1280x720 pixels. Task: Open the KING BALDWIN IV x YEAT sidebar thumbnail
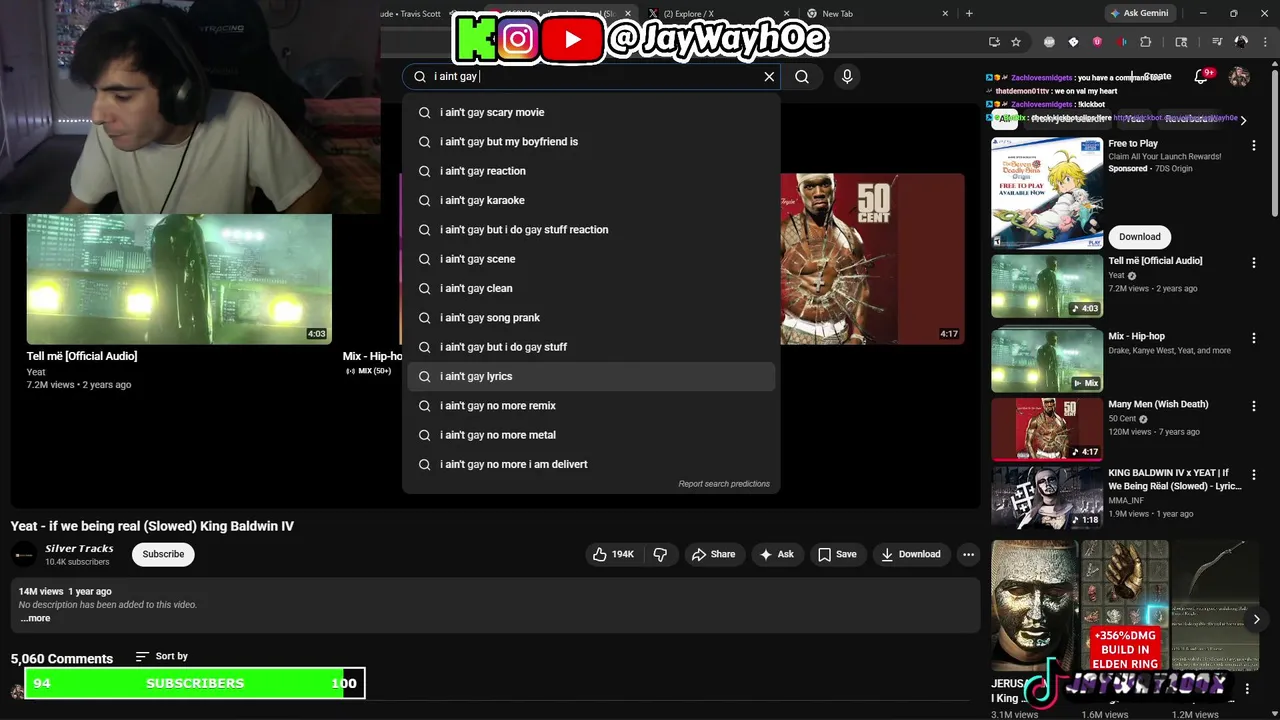(x=1047, y=497)
